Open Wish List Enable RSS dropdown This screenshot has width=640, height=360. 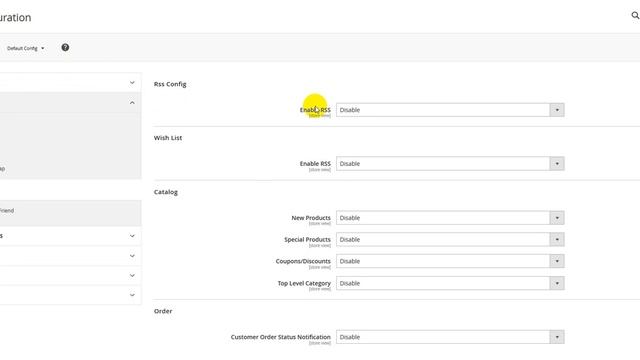click(450, 164)
